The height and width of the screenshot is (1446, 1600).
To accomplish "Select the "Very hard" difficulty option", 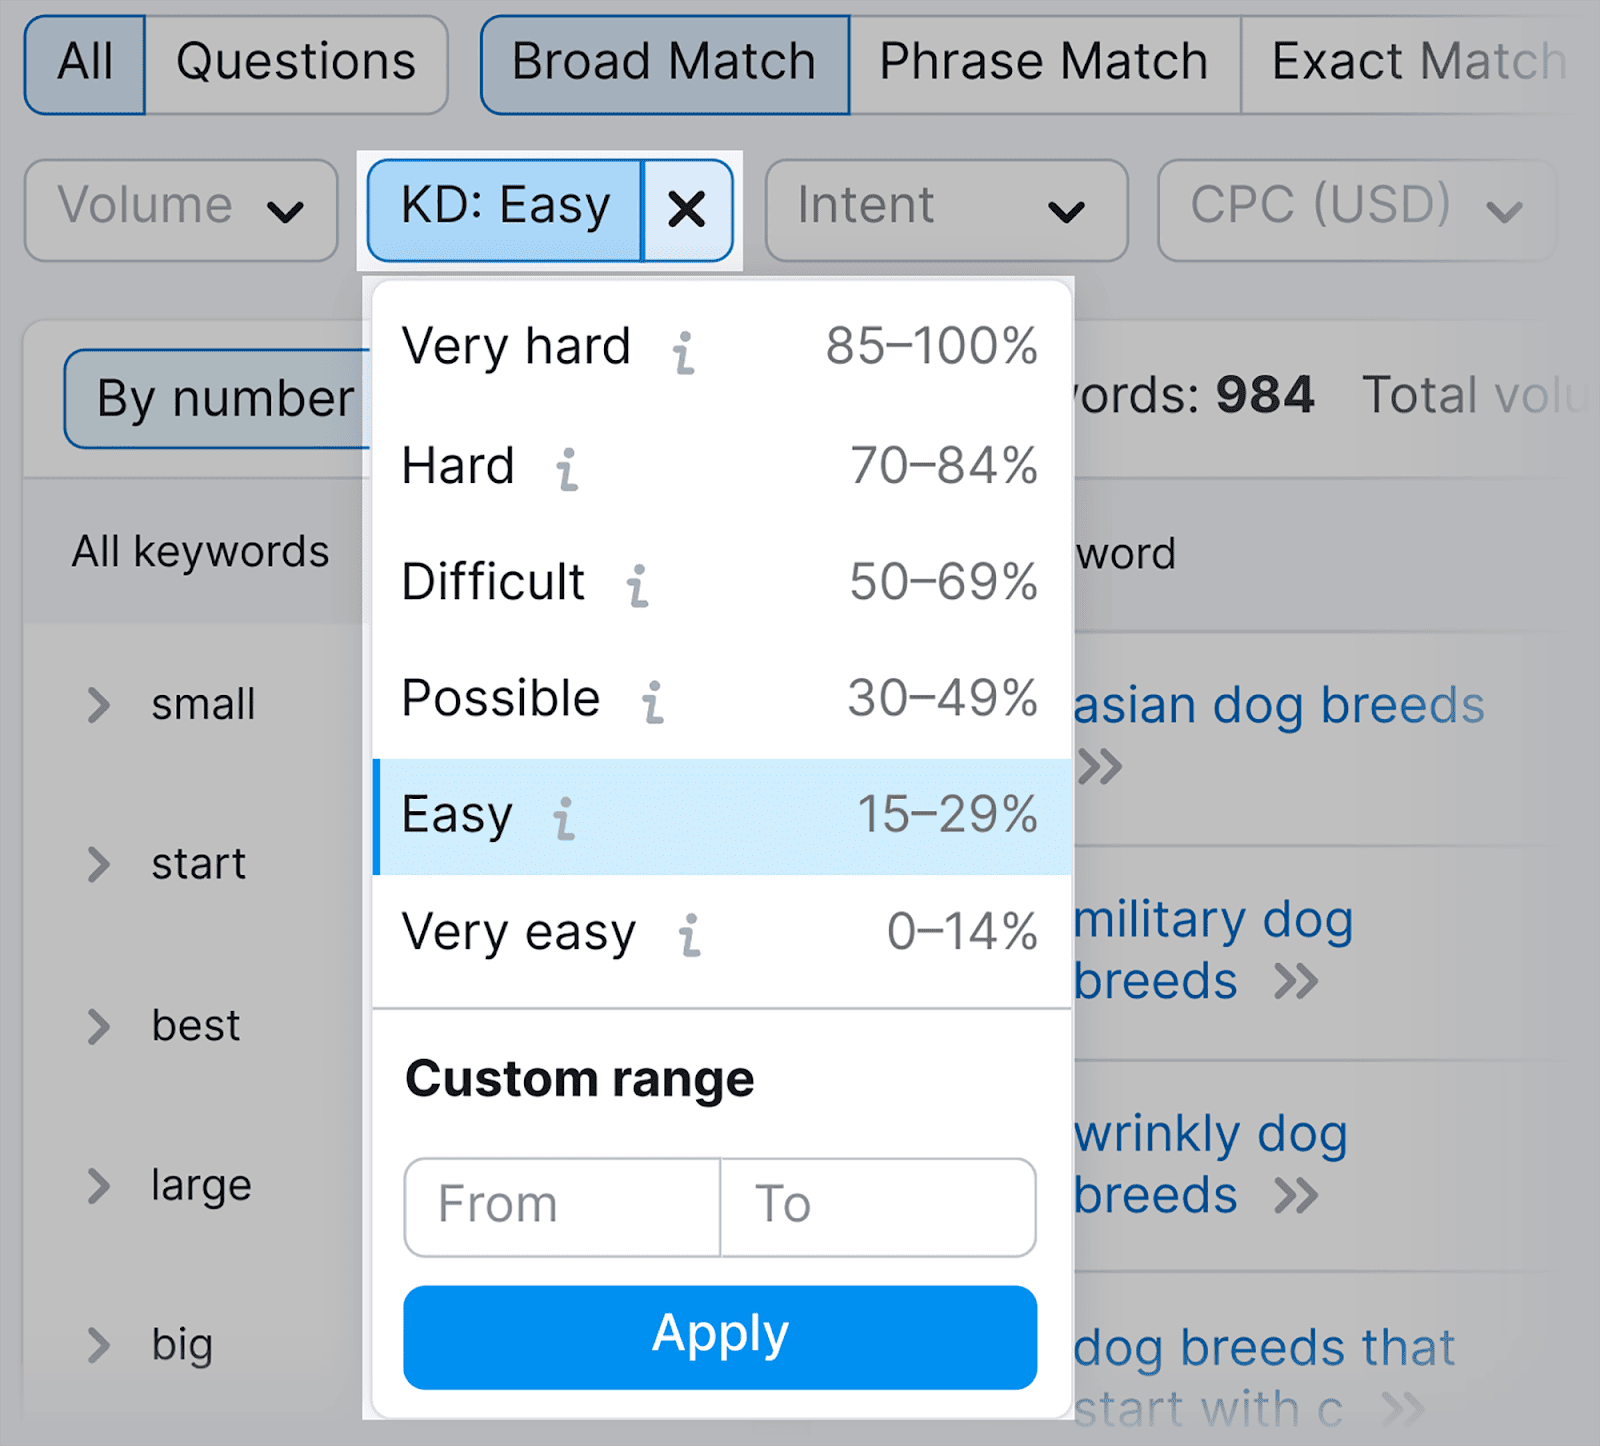I will (x=515, y=348).
